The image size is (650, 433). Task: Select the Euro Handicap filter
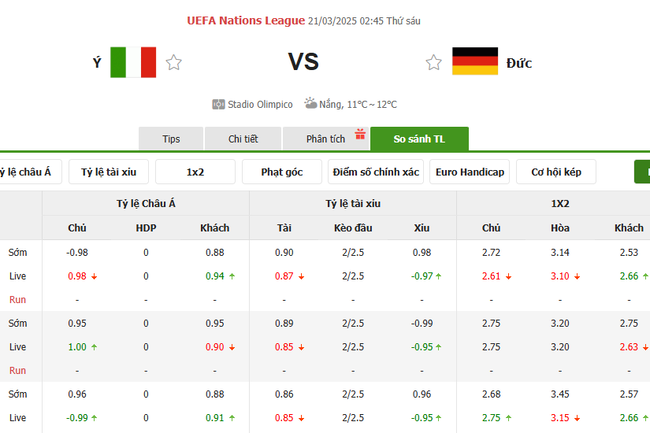470,172
